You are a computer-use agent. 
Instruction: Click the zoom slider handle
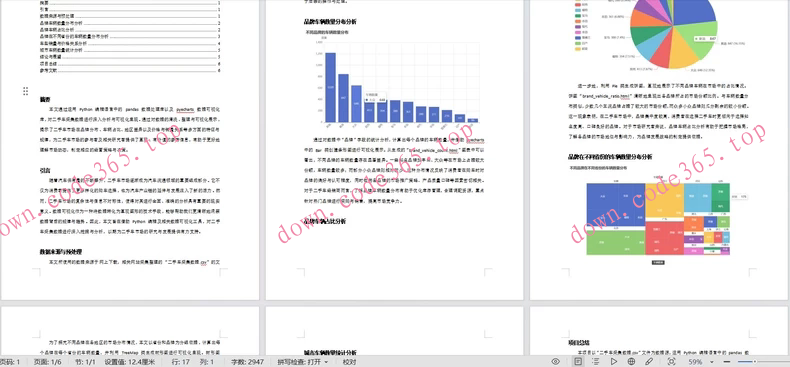click(755, 362)
